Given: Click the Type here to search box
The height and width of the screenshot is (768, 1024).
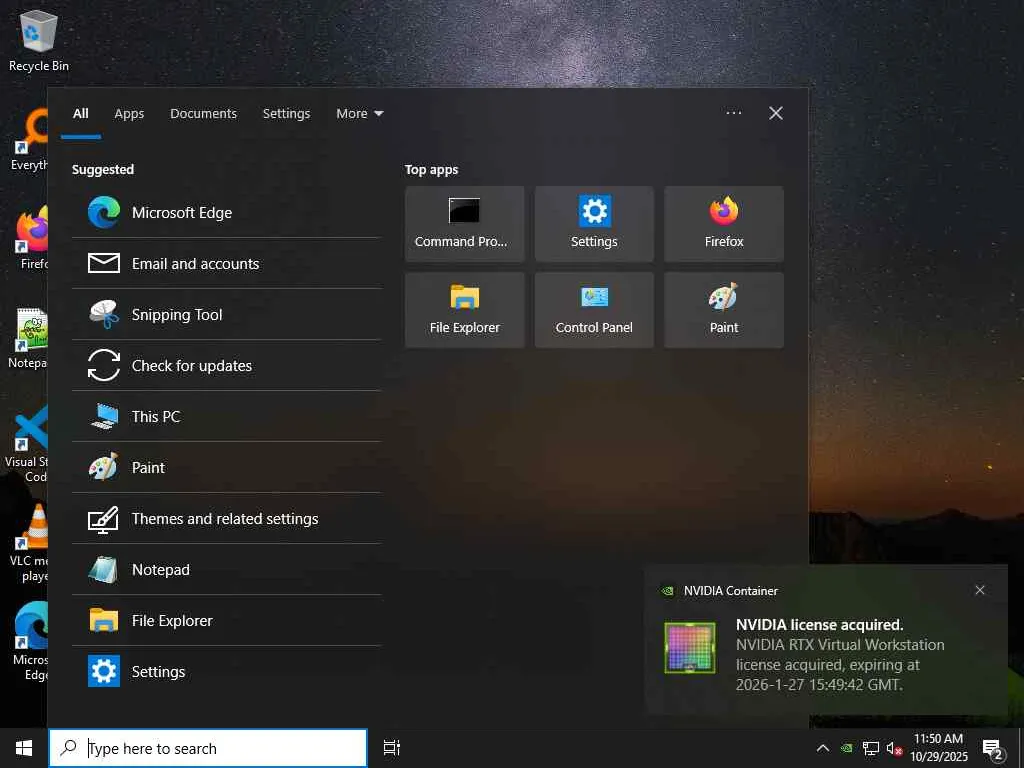Looking at the screenshot, I should [x=208, y=748].
